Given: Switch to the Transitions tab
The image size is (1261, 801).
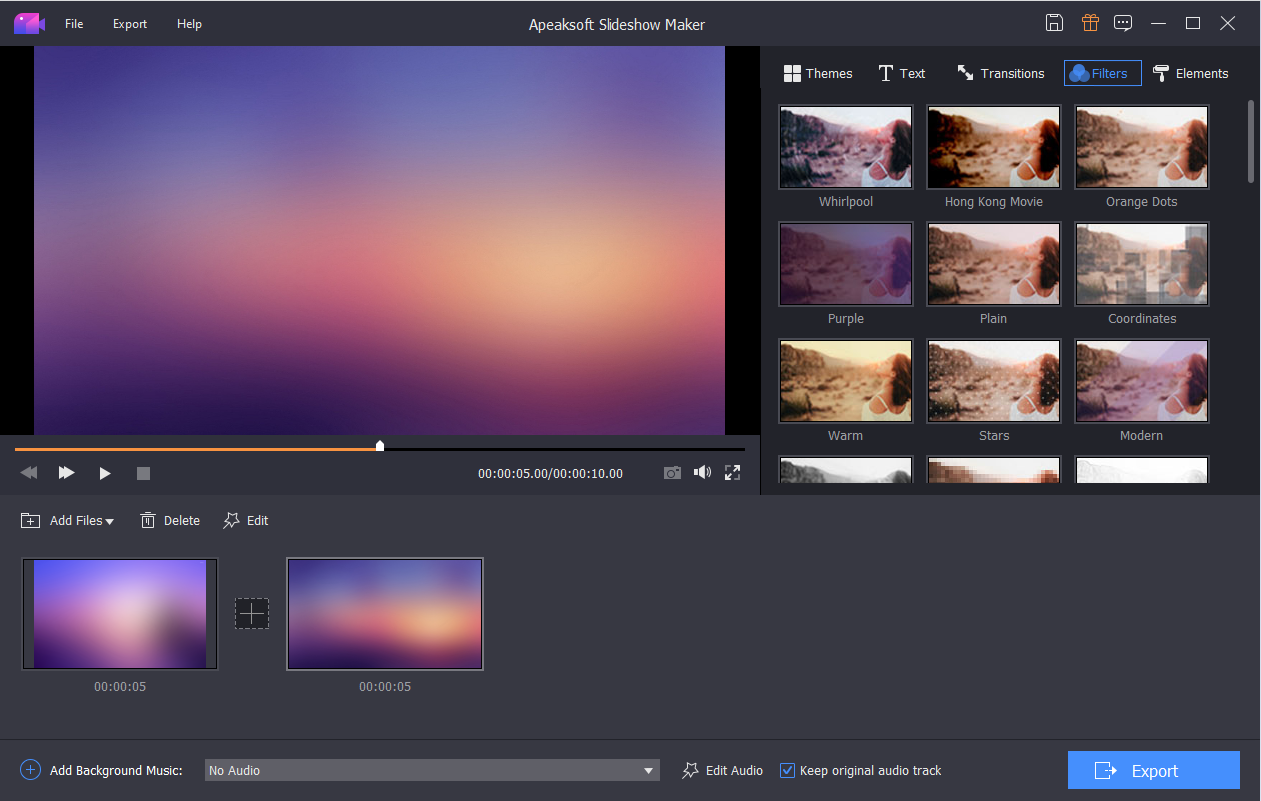Looking at the screenshot, I should pos(1000,73).
